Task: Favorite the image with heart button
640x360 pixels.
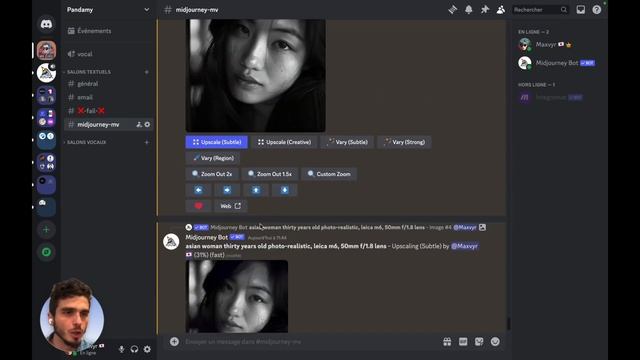Action: pos(198,206)
